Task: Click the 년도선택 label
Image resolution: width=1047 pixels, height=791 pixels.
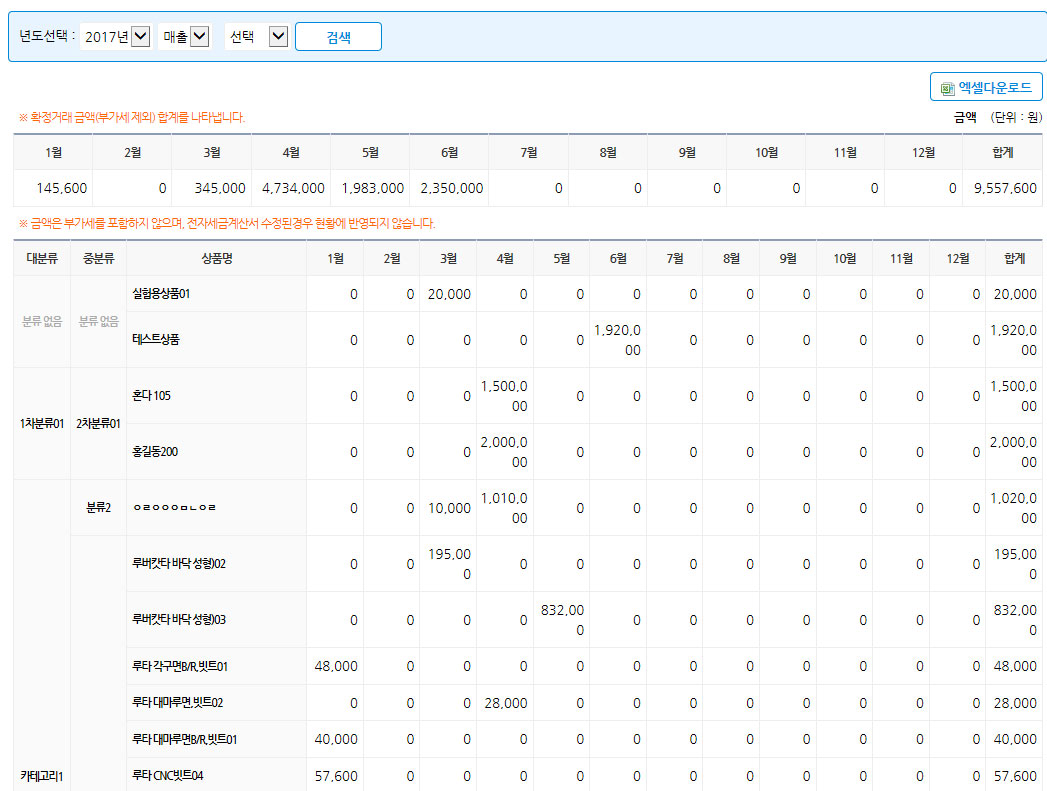Action: (x=47, y=36)
